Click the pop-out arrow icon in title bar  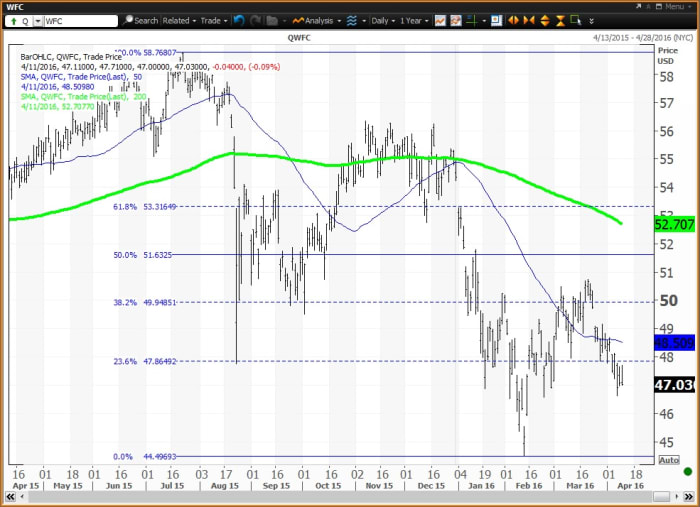tap(639, 7)
